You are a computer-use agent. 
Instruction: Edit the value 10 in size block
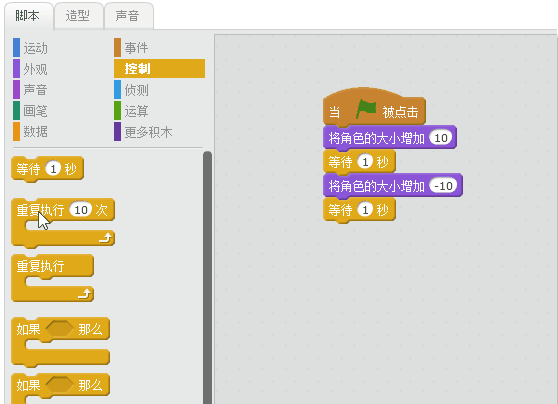click(x=441, y=138)
